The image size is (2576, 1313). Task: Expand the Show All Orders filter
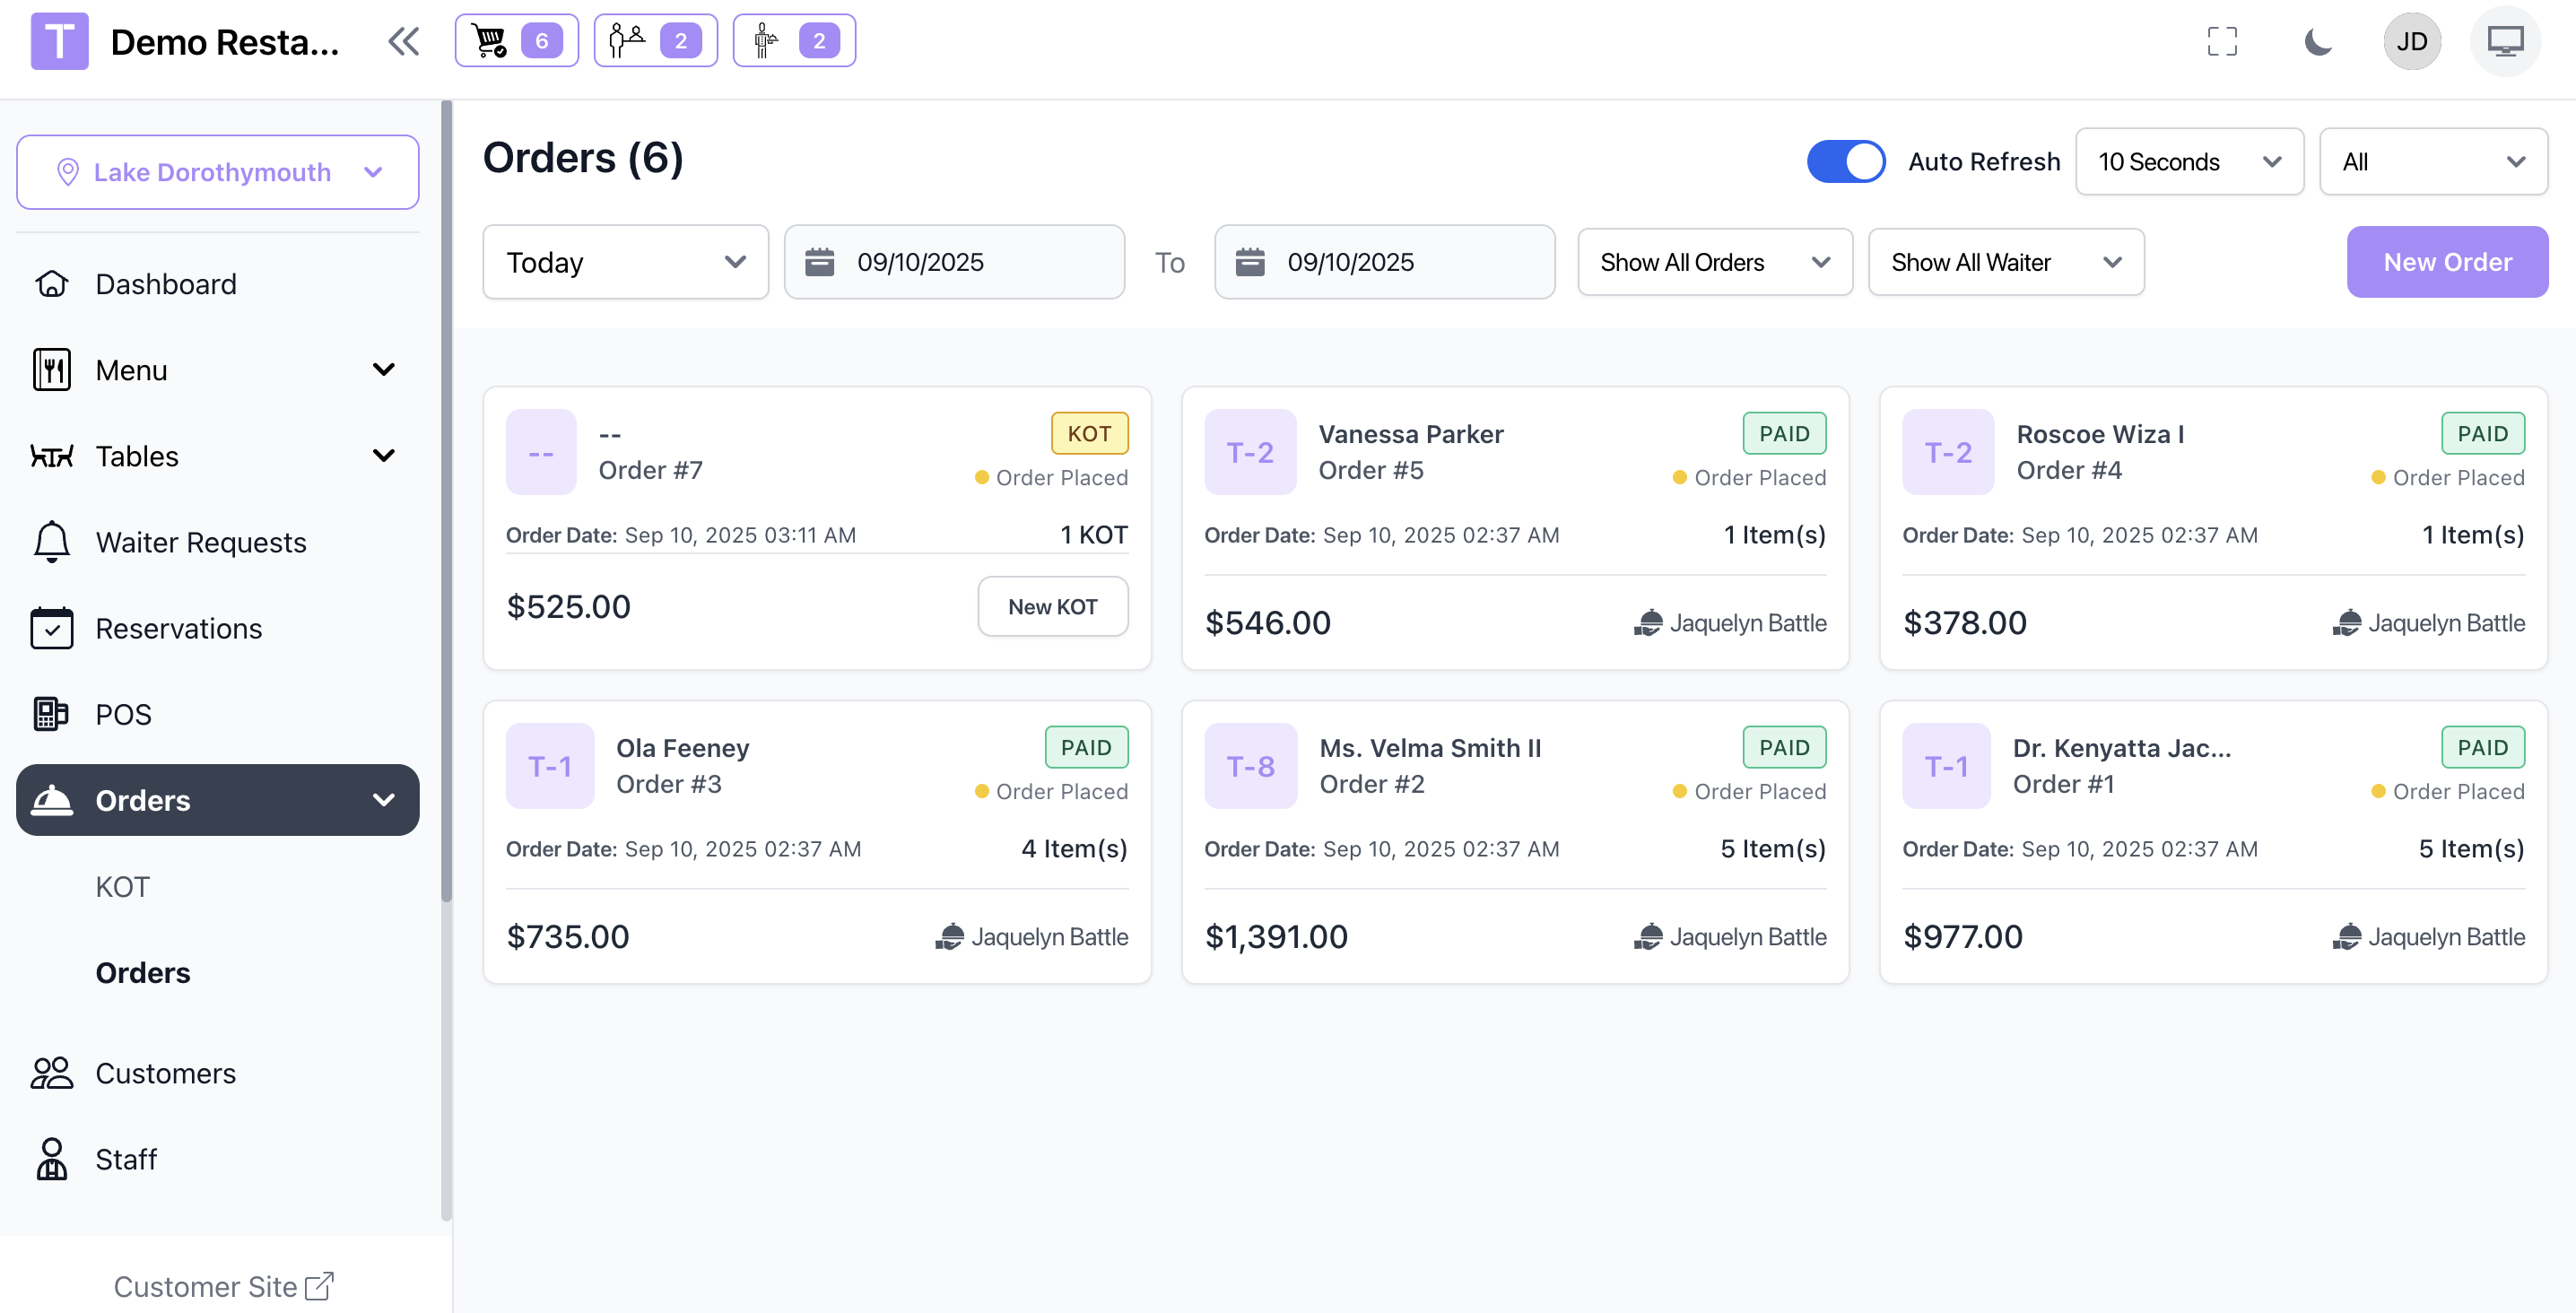click(x=1714, y=262)
